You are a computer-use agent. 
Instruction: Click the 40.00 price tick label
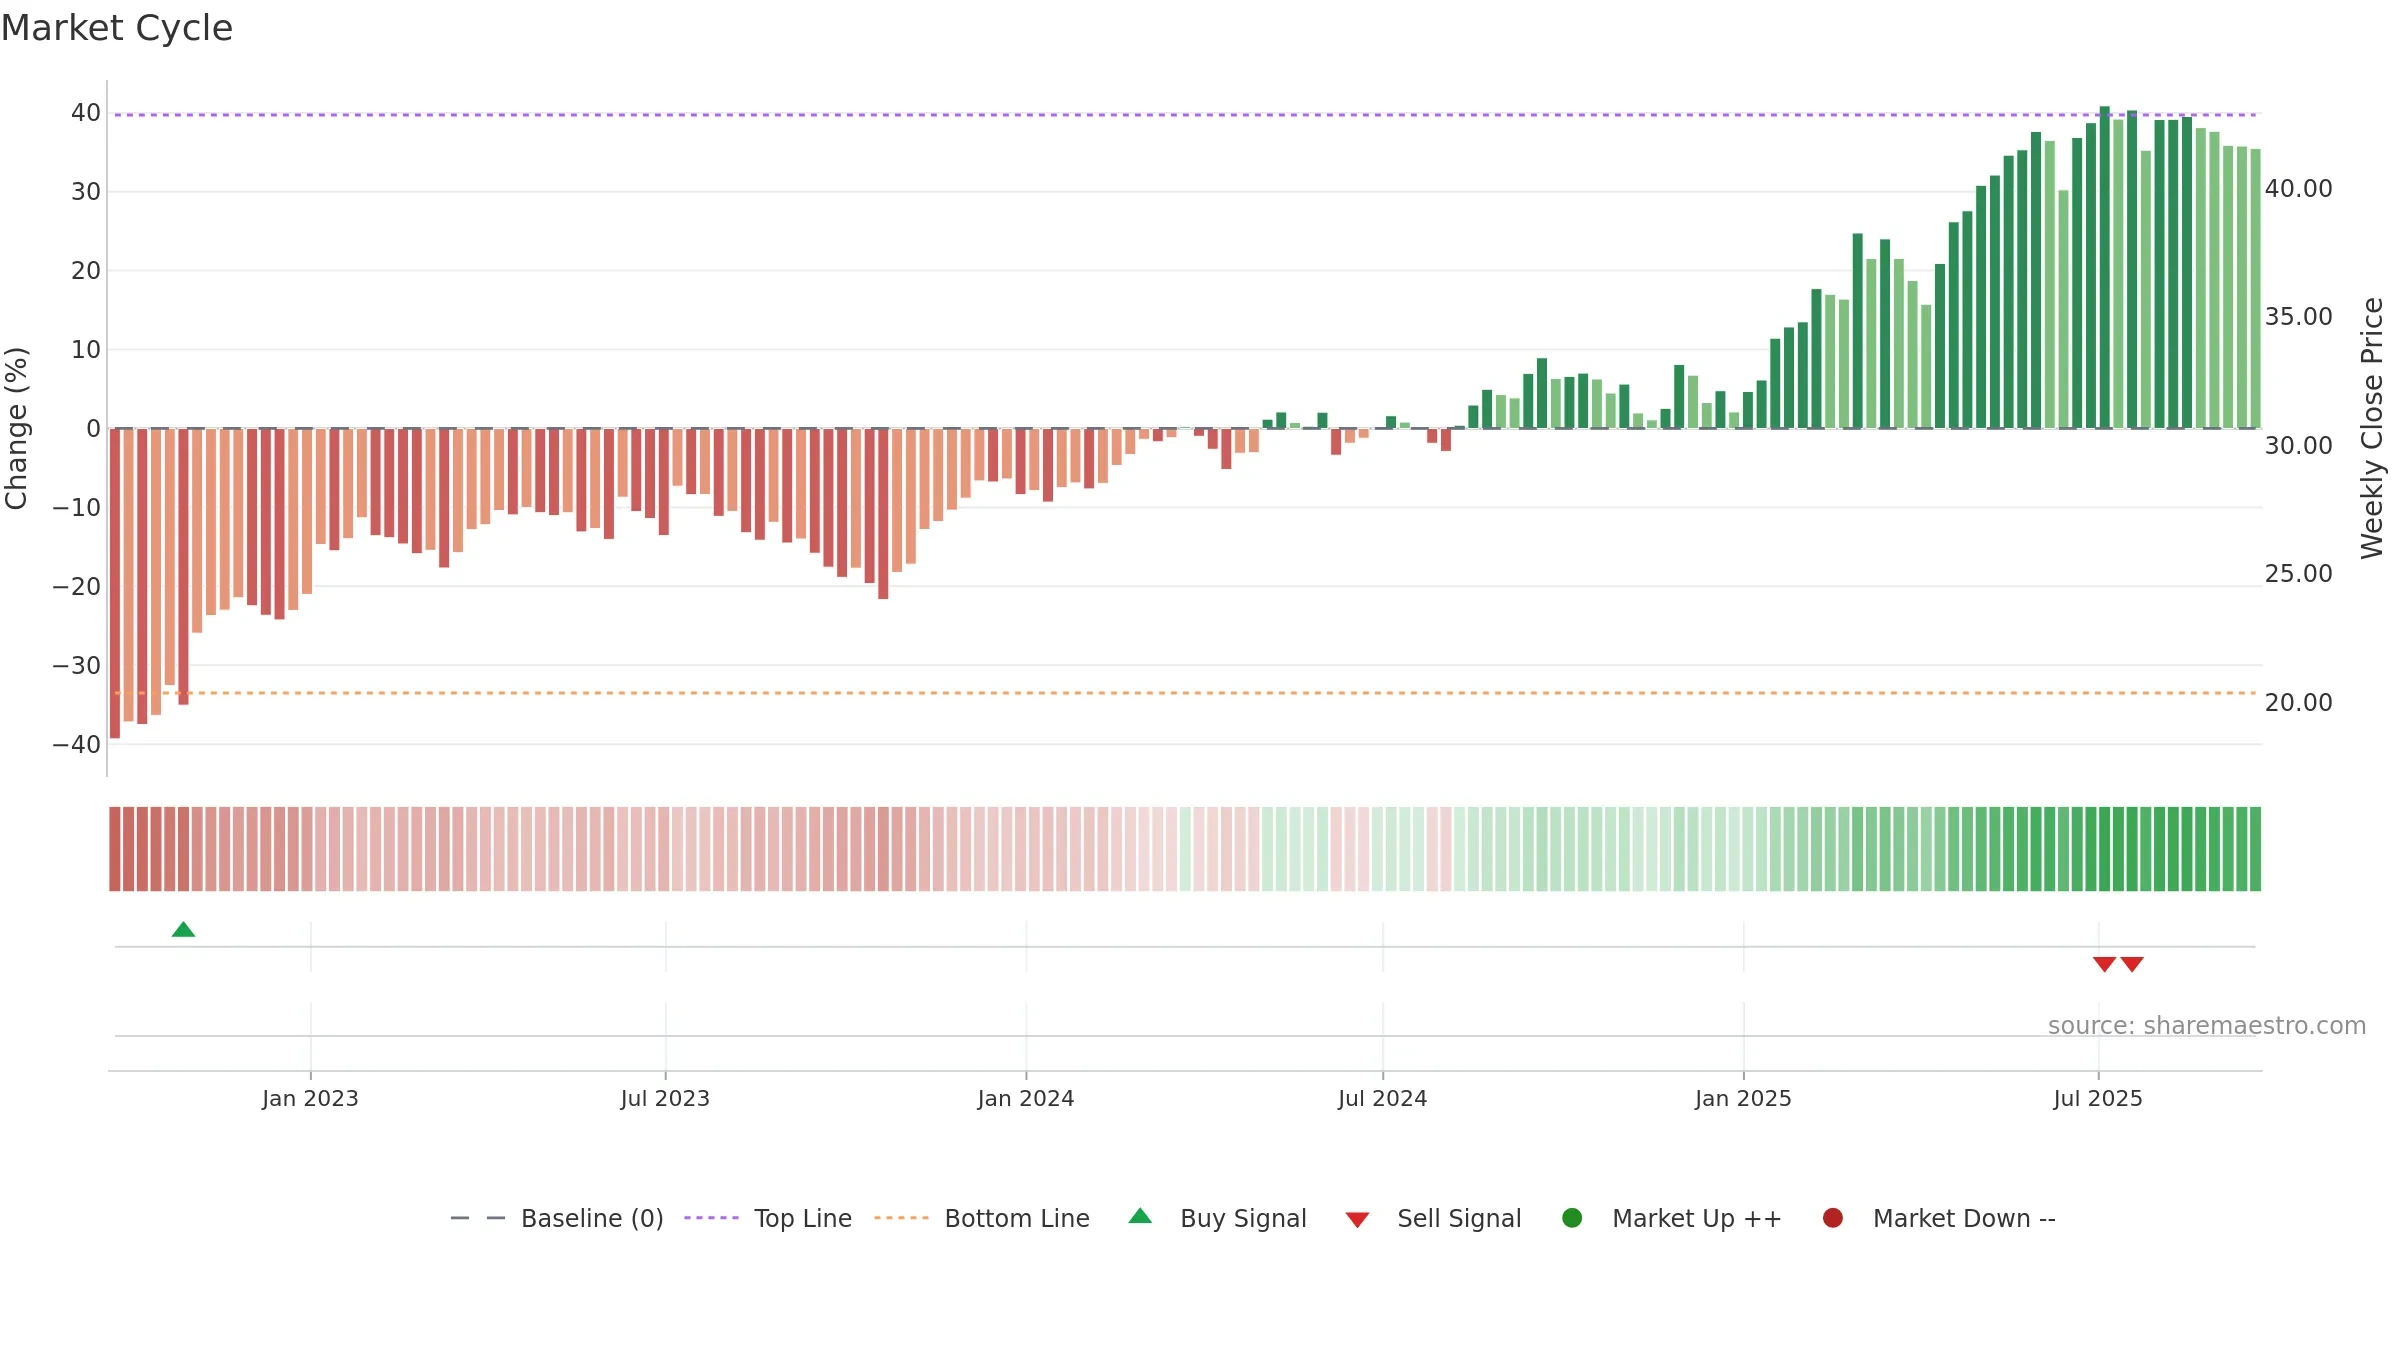pyautogui.click(x=2299, y=188)
